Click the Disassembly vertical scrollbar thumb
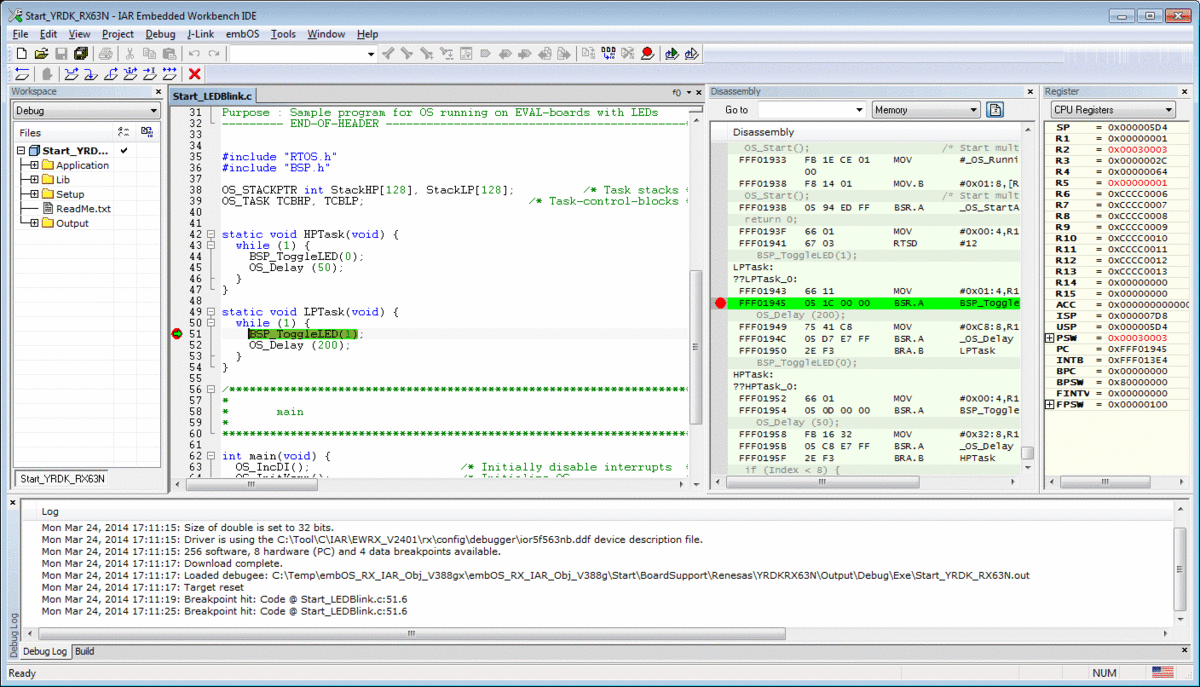This screenshot has width=1200, height=687. 1027,453
